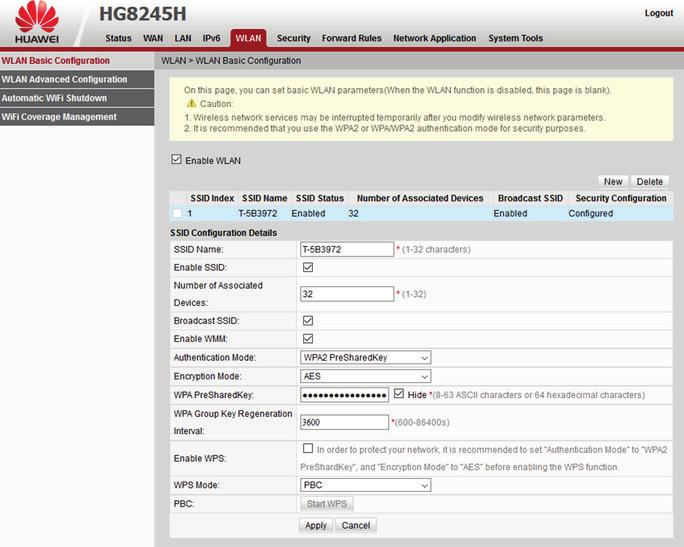The image size is (684, 547).
Task: Toggle the Enable SSID checkbox
Action: point(308,267)
